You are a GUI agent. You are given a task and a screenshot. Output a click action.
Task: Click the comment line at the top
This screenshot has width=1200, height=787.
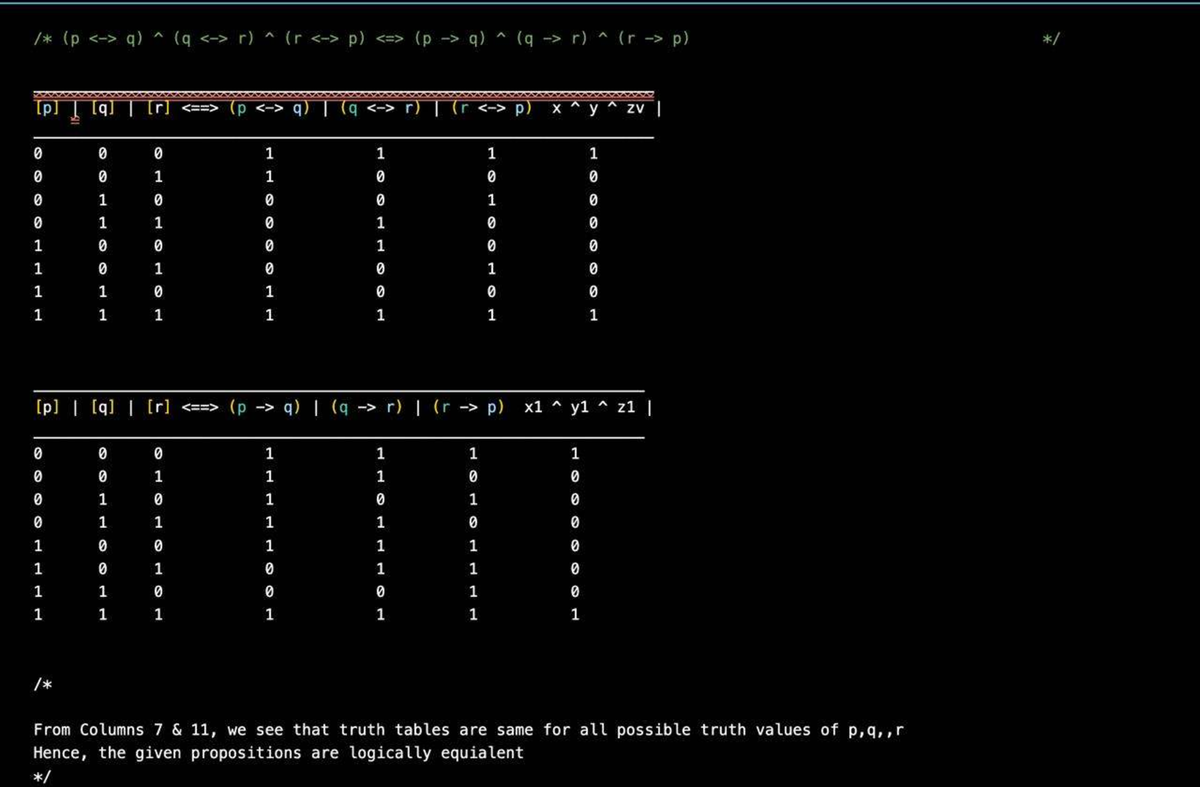[360, 38]
